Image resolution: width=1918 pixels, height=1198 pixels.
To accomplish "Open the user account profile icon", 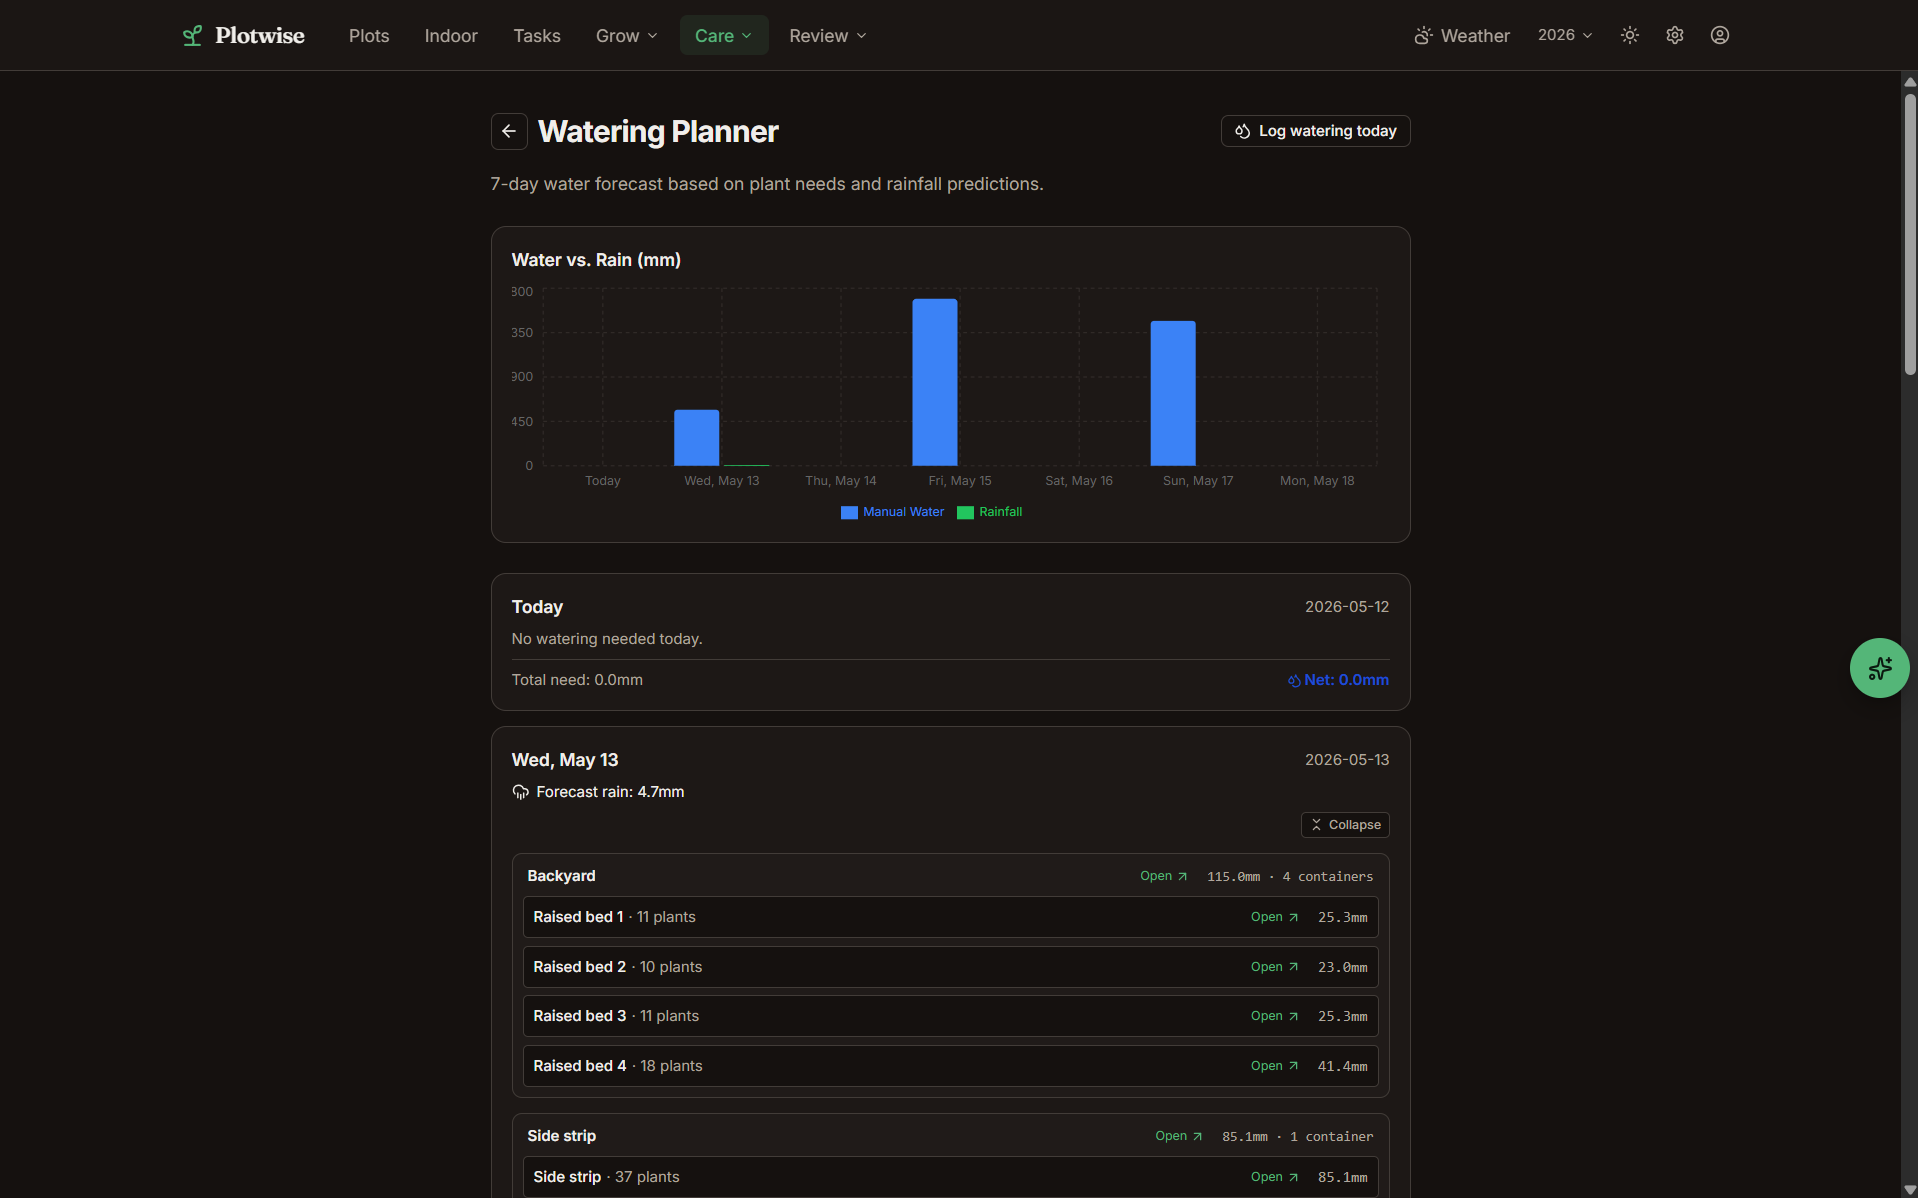I will tap(1719, 35).
